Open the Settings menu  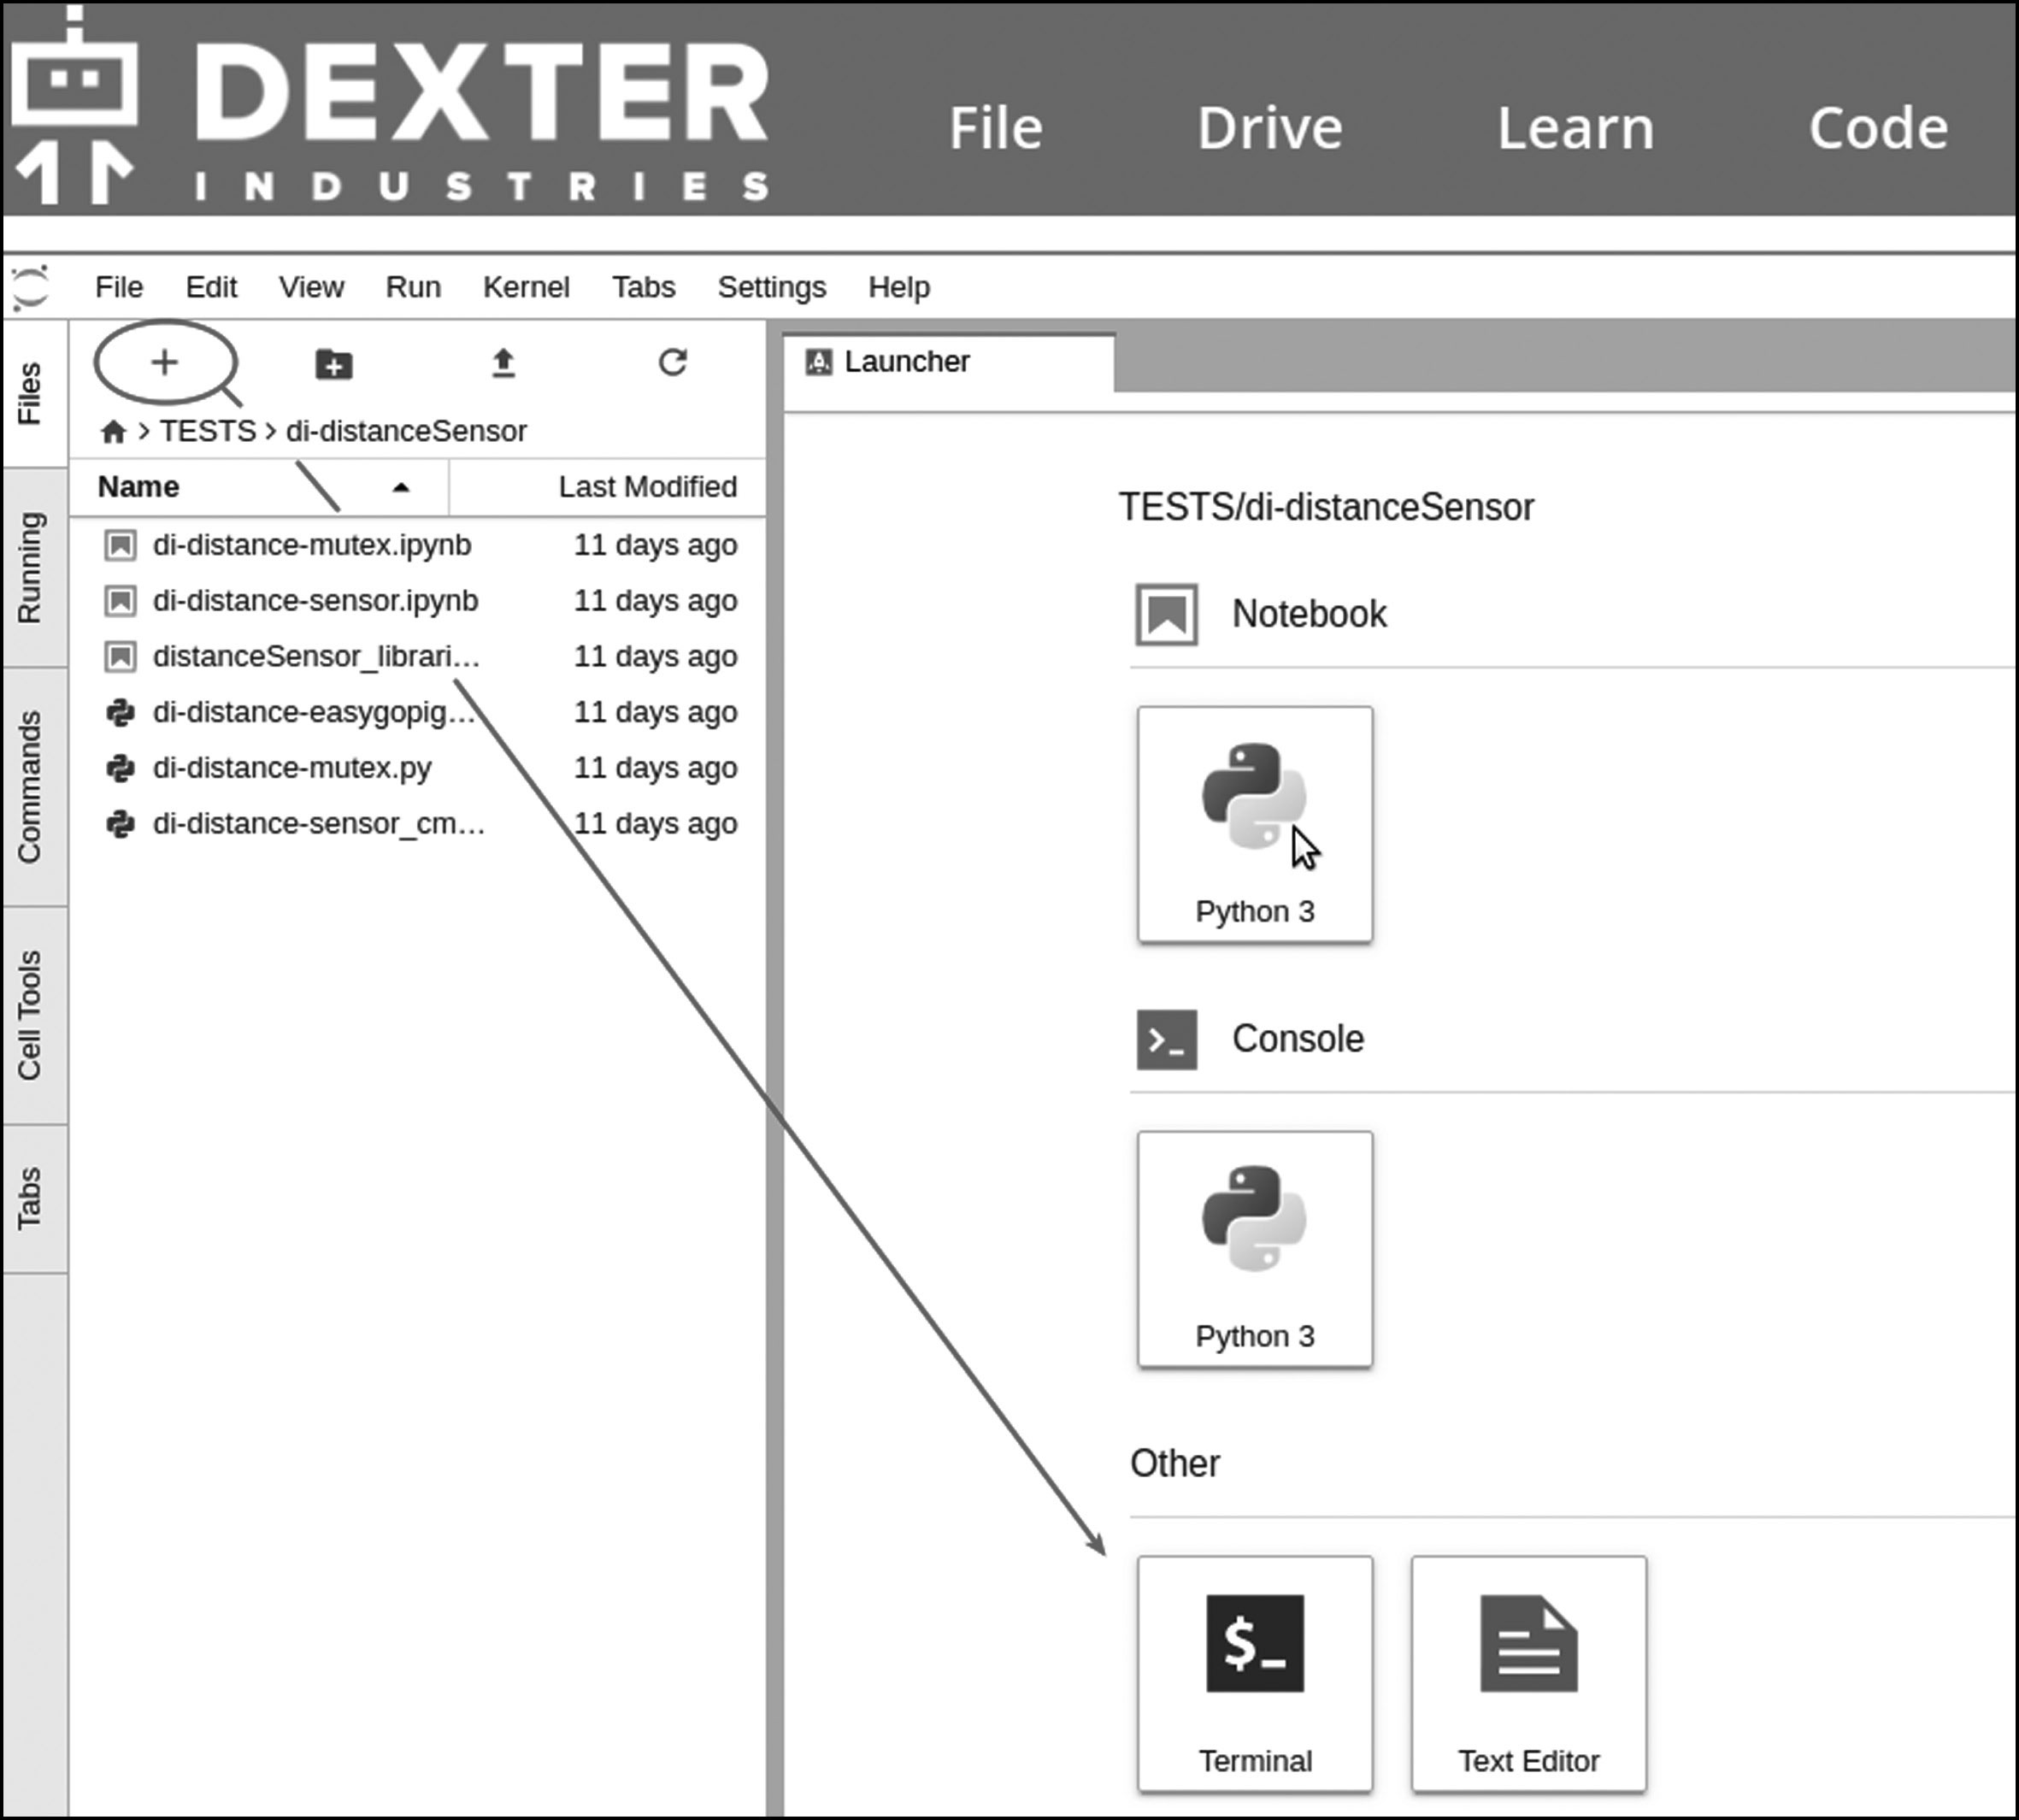tap(771, 288)
